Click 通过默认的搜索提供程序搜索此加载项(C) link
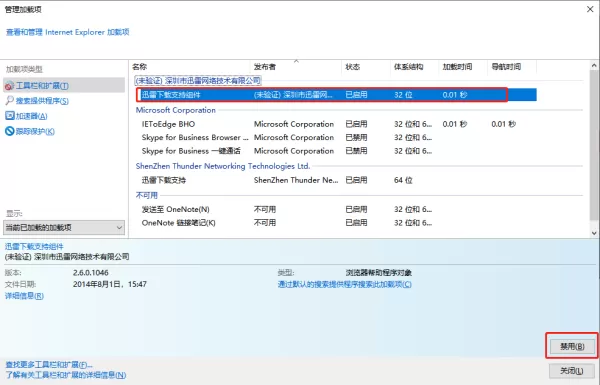The height and width of the screenshot is (385, 600). click(x=345, y=284)
